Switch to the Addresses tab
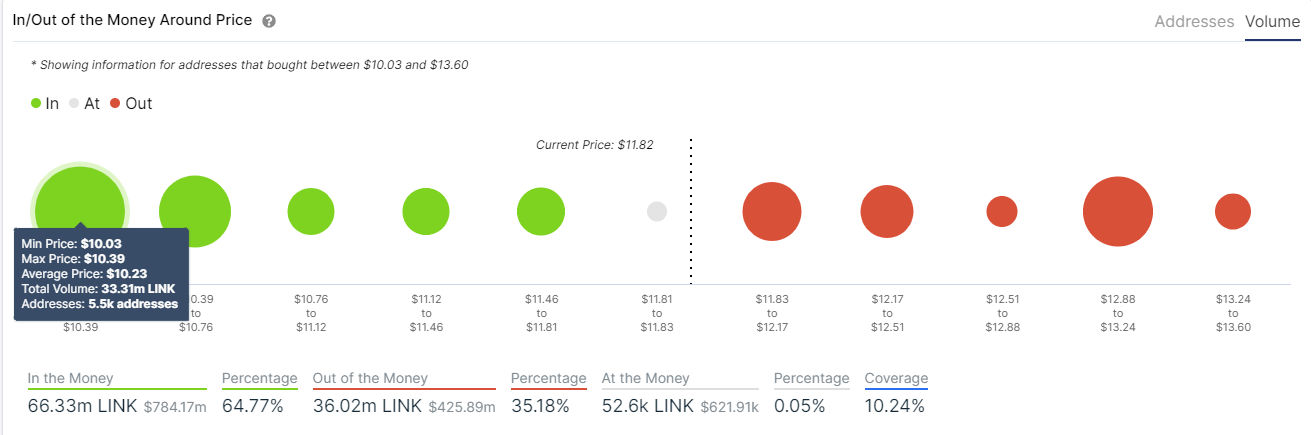This screenshot has height=435, width=1311. pyautogui.click(x=1194, y=21)
